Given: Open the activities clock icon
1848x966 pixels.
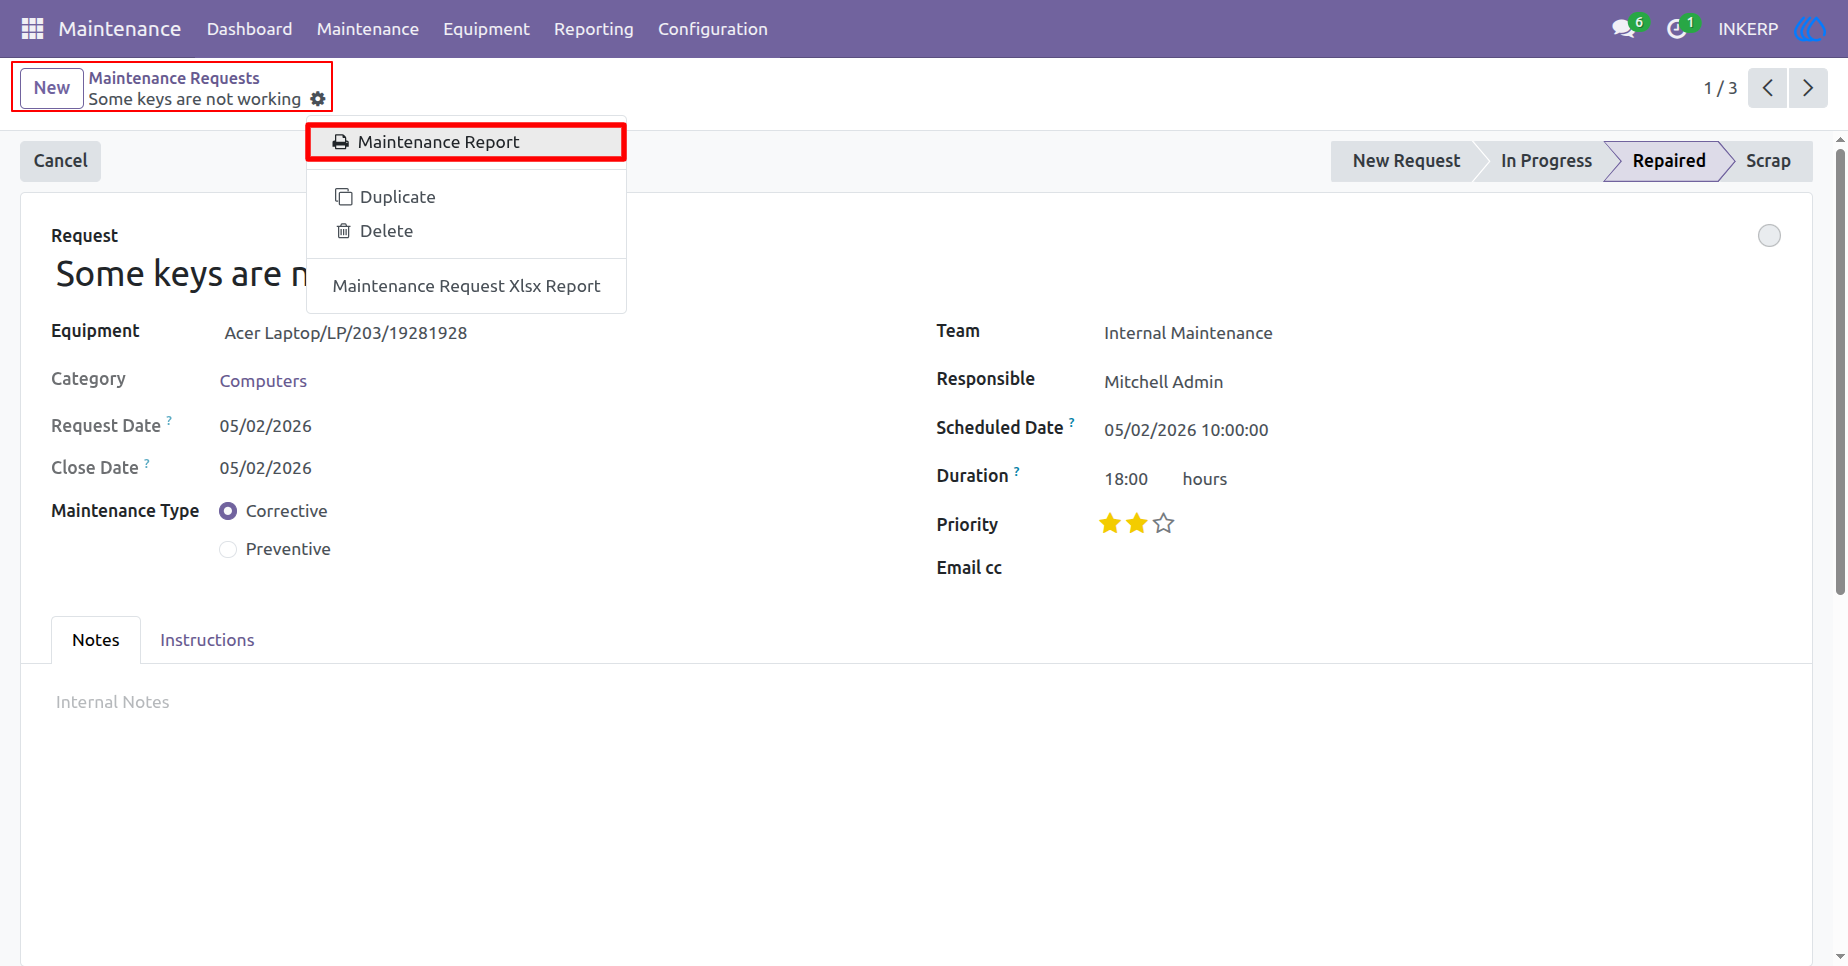Looking at the screenshot, I should pyautogui.click(x=1677, y=29).
